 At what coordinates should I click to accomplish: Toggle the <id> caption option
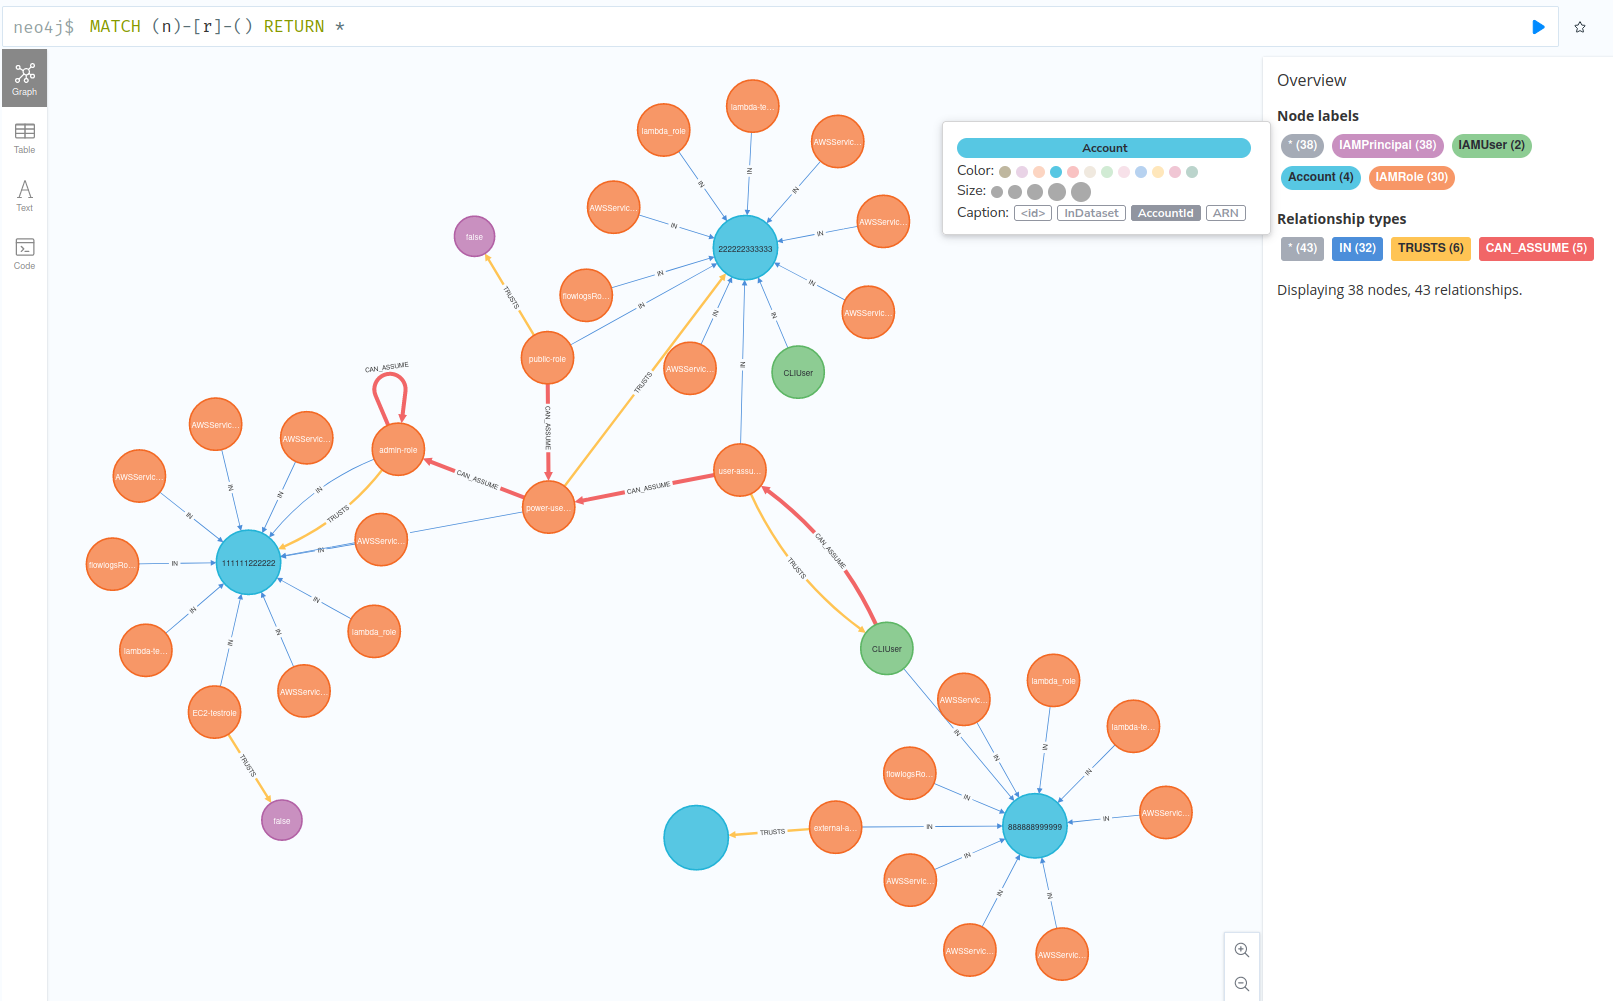(x=1032, y=212)
